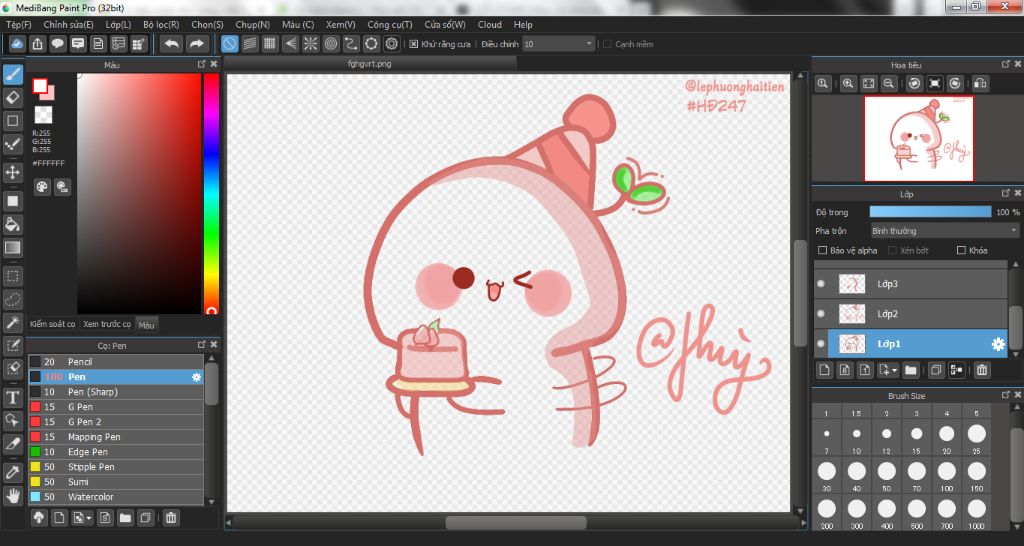
Task: Select the transparent color swatch
Action: (x=44, y=116)
